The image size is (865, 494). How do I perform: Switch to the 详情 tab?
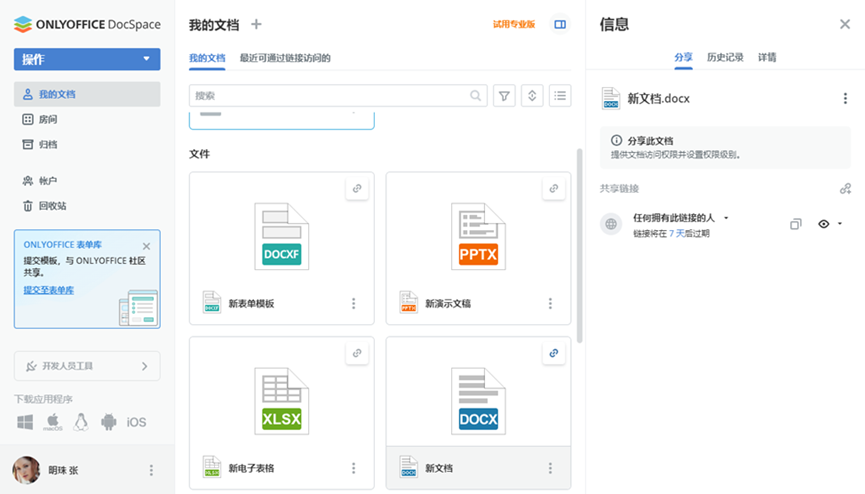pyautogui.click(x=767, y=57)
